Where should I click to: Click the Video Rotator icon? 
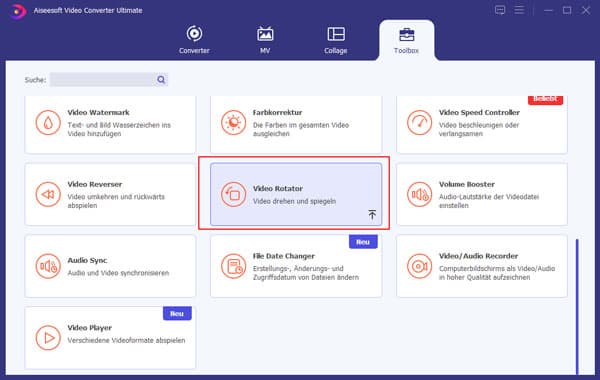[233, 194]
